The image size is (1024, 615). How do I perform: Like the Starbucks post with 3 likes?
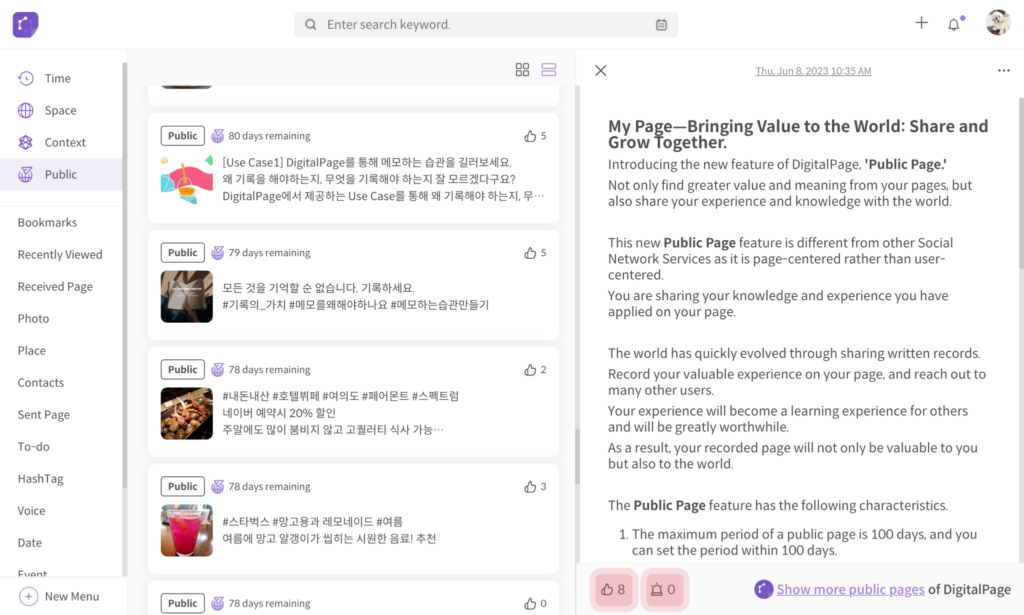tap(530, 486)
